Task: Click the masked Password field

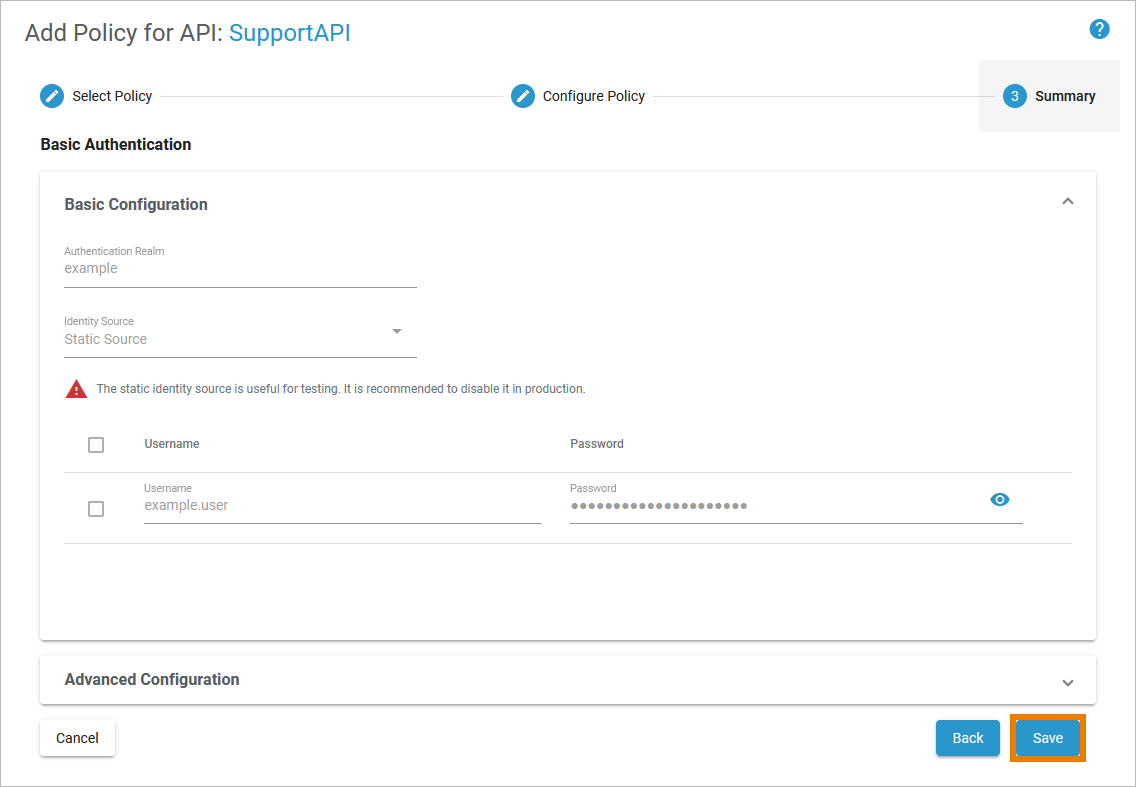Action: click(770, 506)
